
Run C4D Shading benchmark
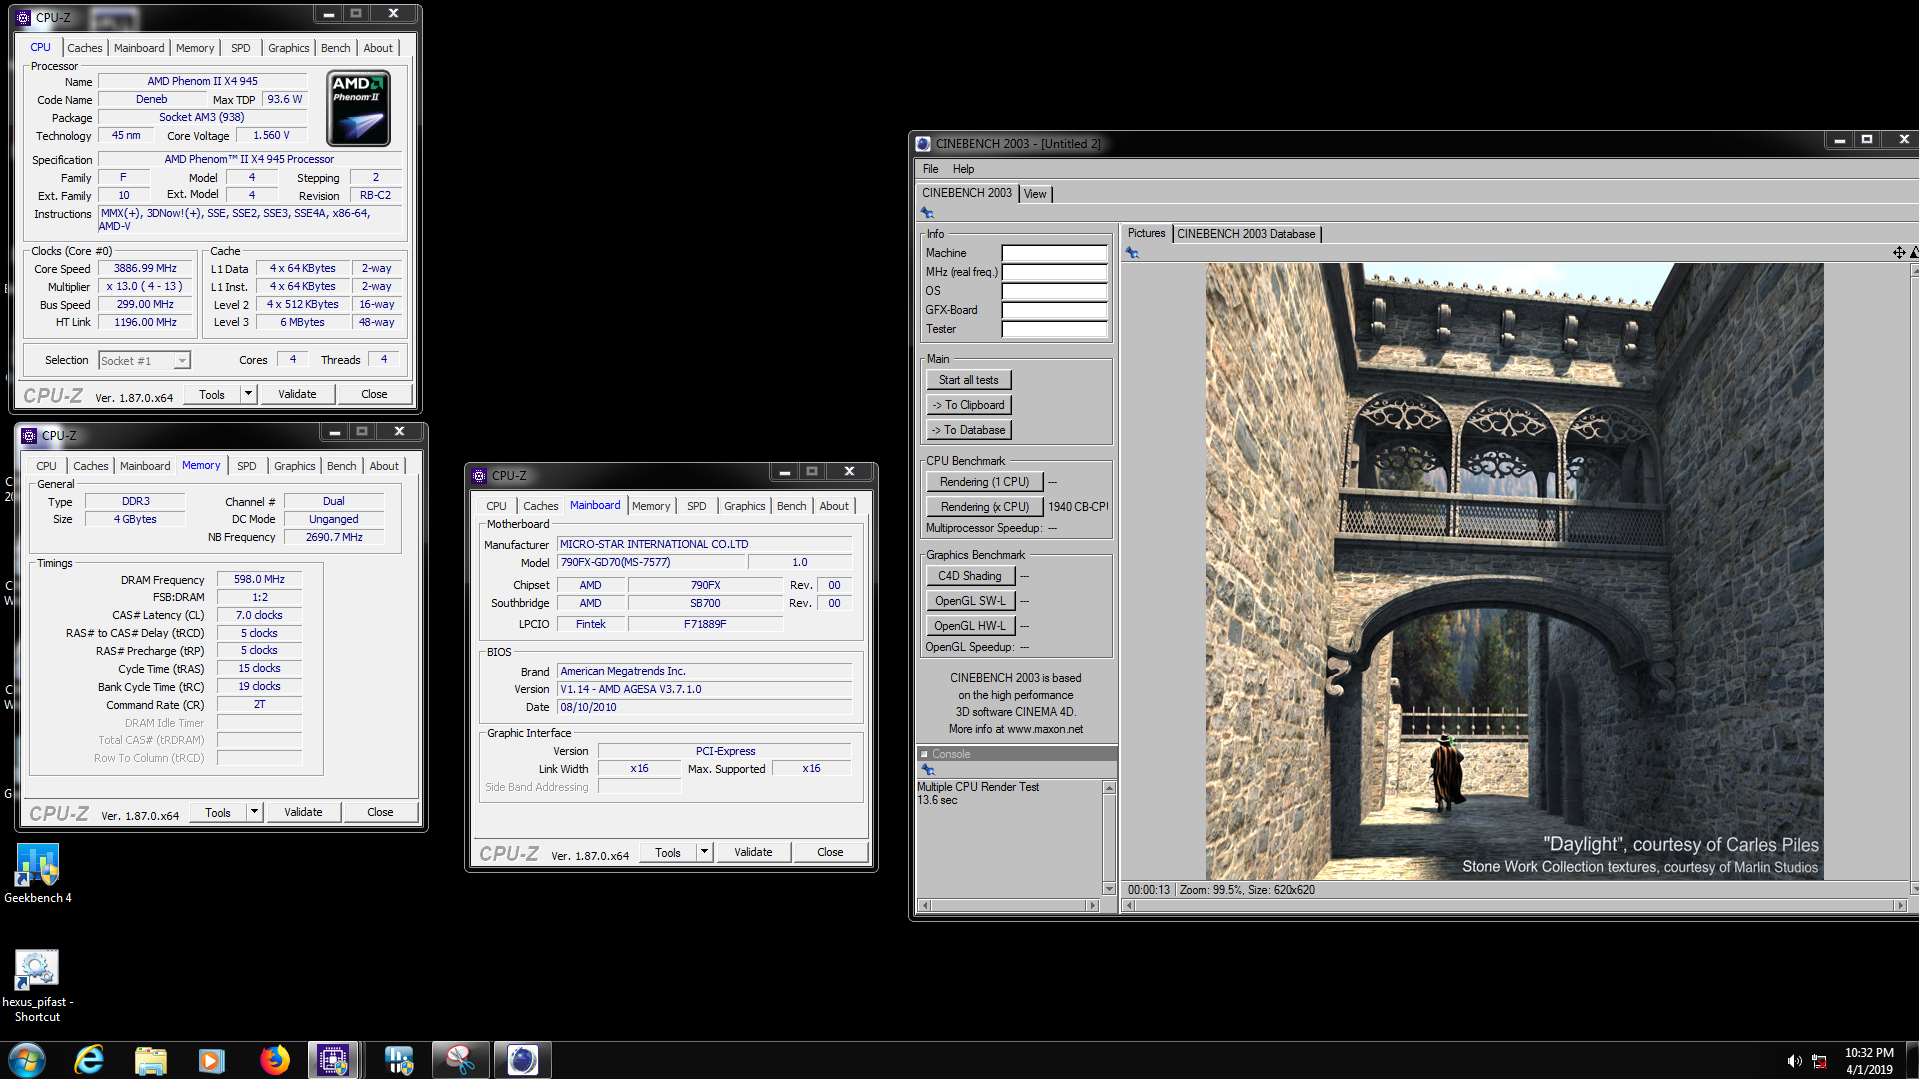pos(970,576)
